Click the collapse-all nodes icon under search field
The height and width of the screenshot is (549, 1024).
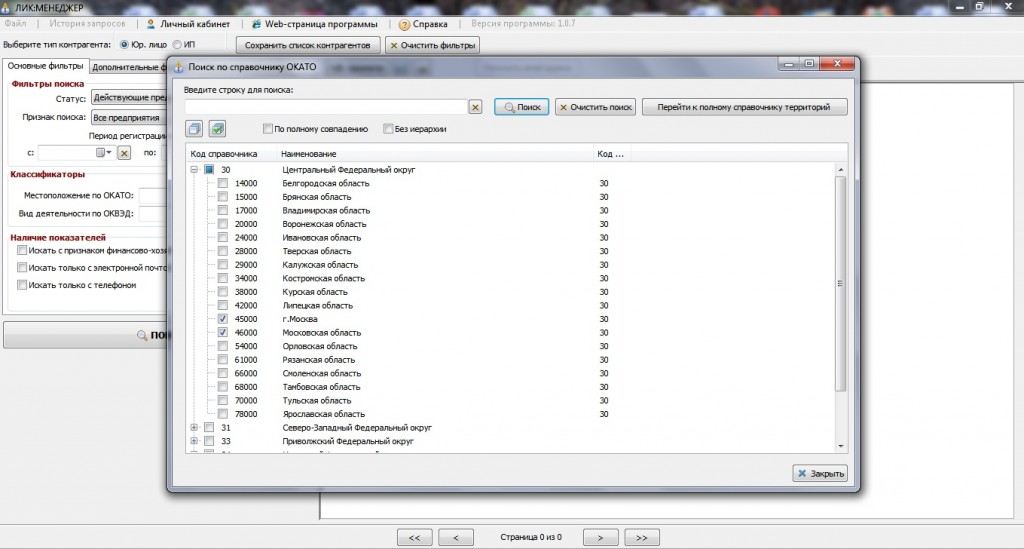[x=195, y=129]
